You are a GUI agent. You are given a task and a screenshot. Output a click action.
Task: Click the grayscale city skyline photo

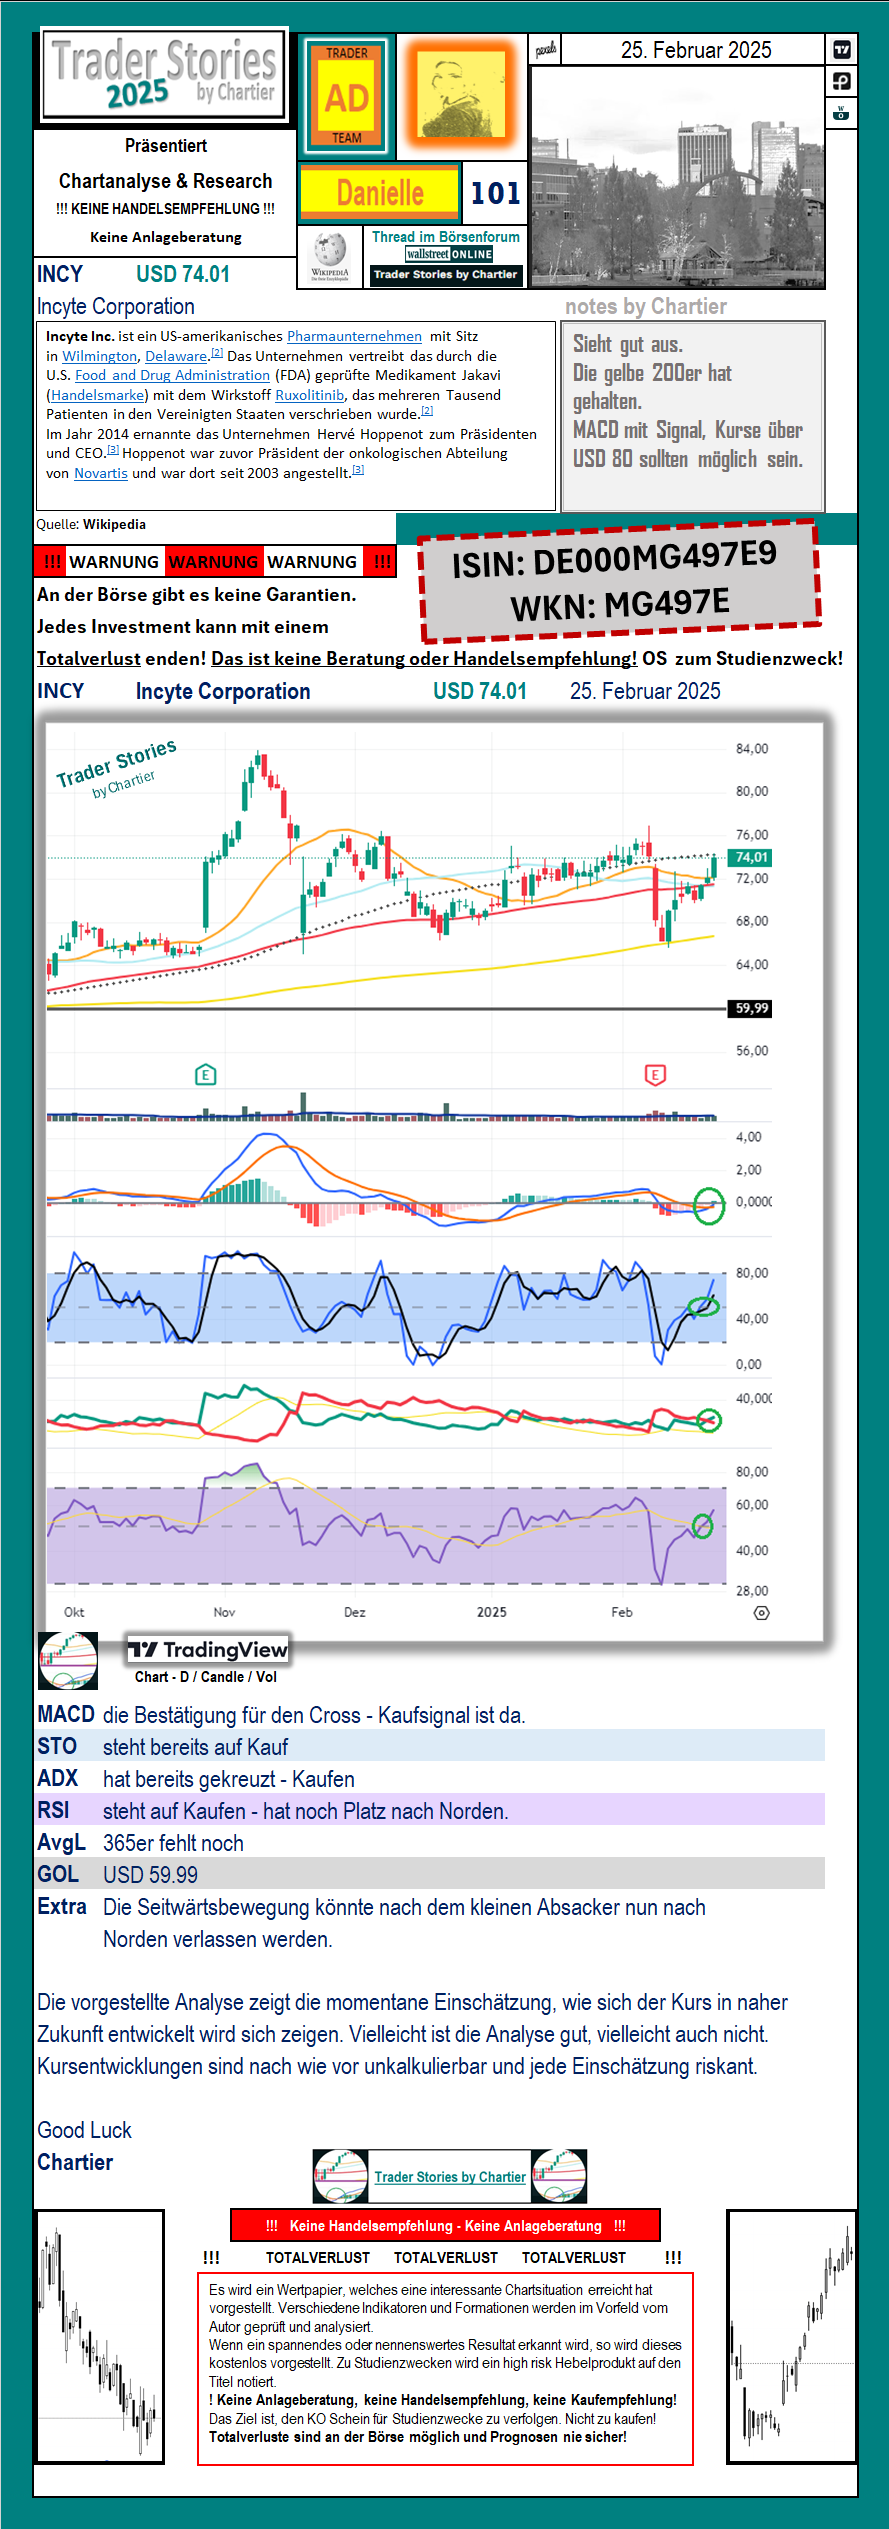(x=679, y=177)
